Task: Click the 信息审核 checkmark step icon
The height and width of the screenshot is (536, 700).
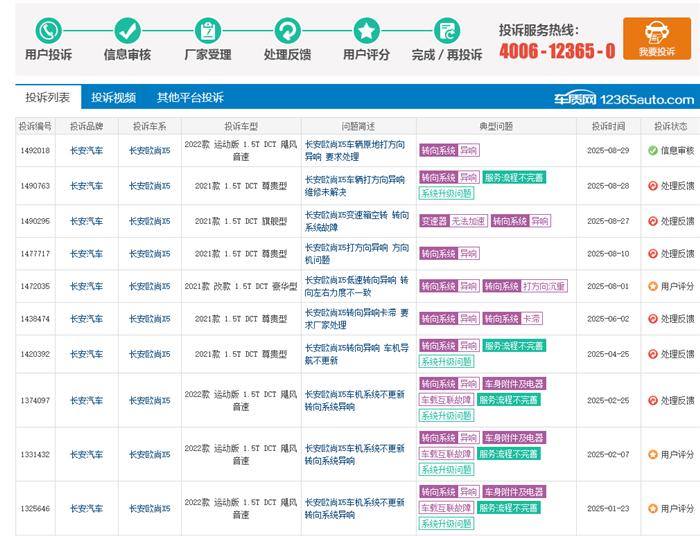Action: (x=127, y=30)
